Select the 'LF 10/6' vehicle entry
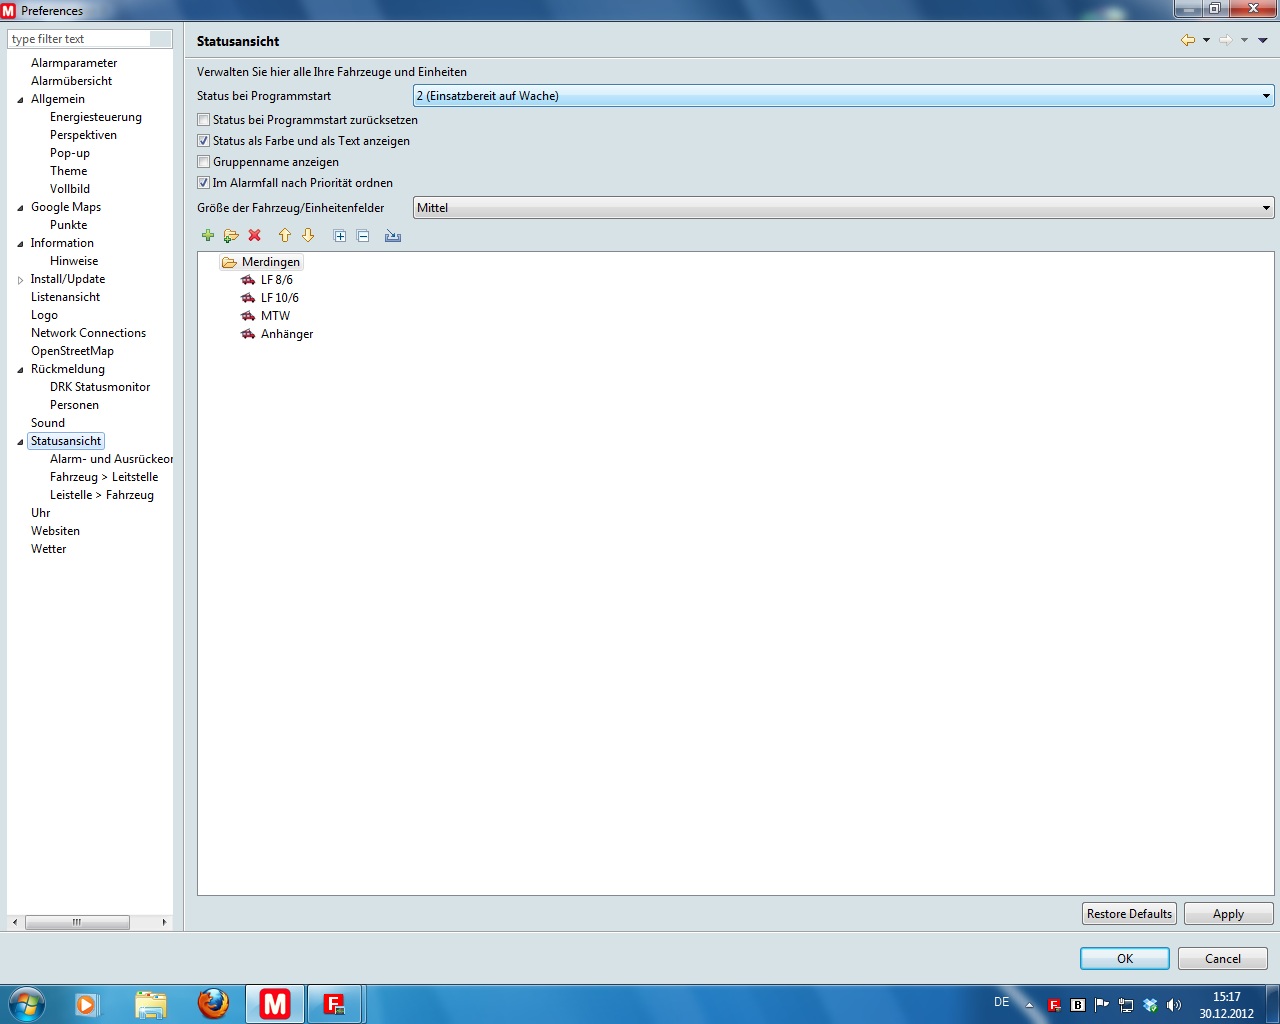Image resolution: width=1280 pixels, height=1024 pixels. (x=279, y=298)
